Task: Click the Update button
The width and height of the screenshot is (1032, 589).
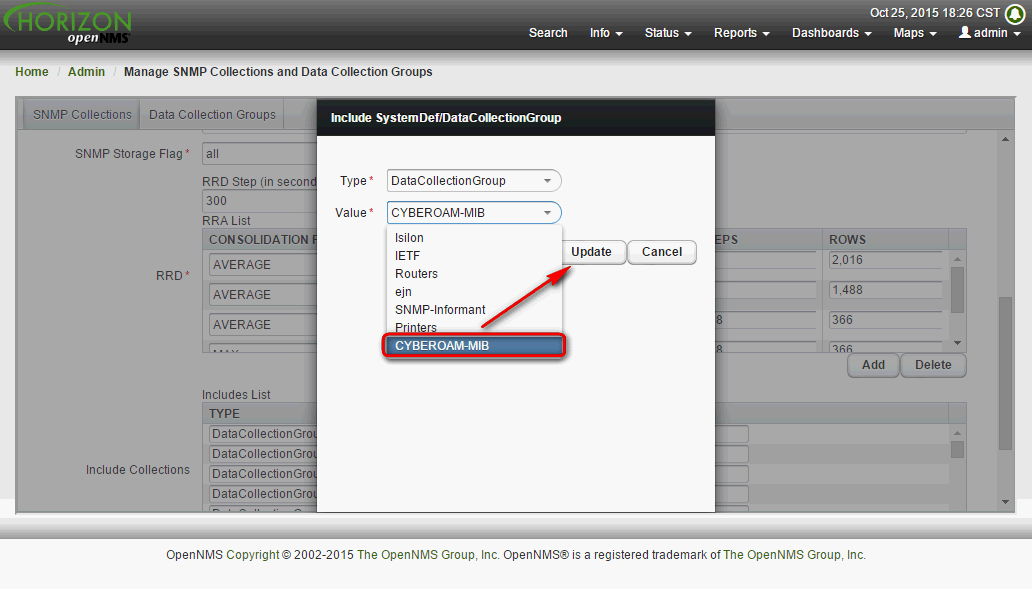Action: point(592,252)
